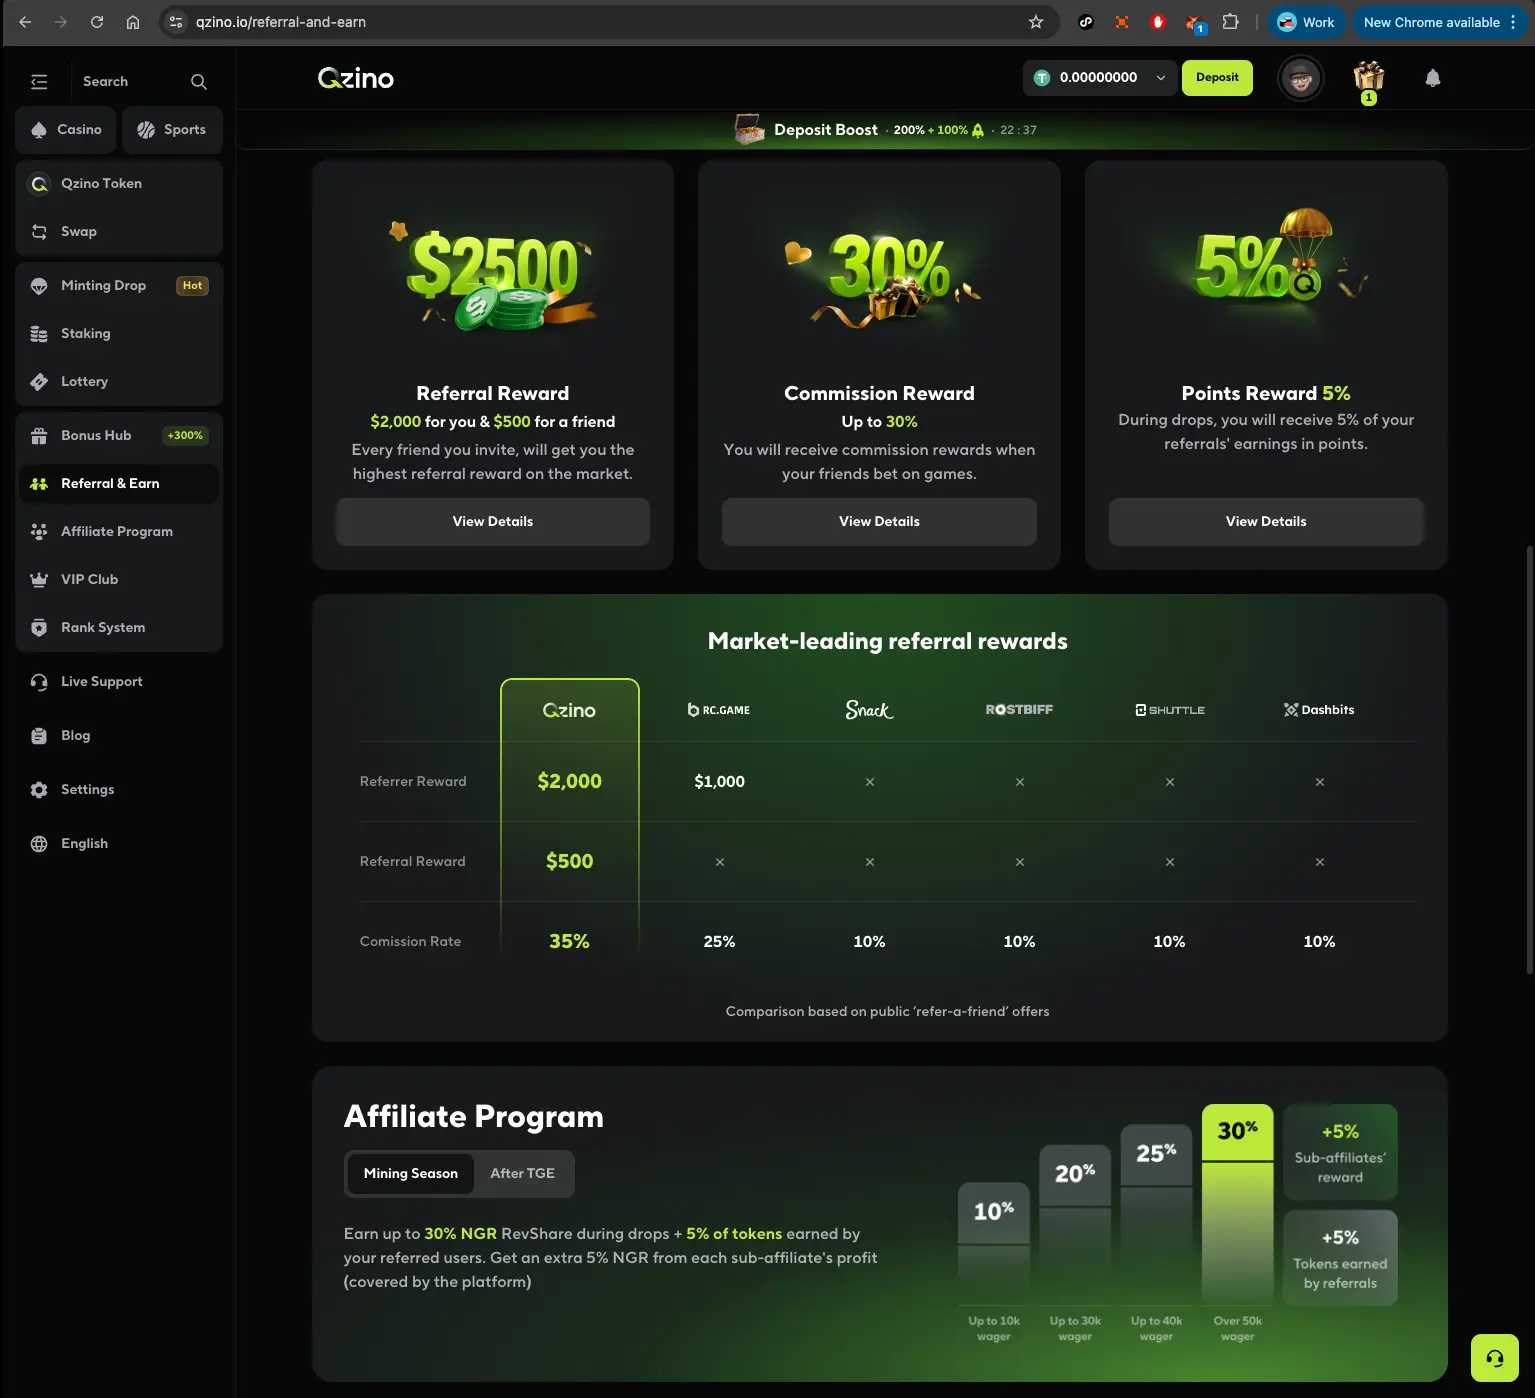
Task: Click the ROSTBIFF column logo
Action: pos(1019,710)
